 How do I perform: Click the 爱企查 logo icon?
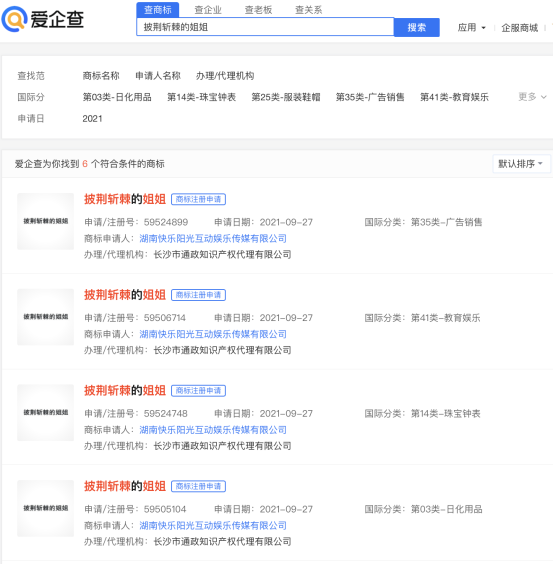[x=15, y=19]
